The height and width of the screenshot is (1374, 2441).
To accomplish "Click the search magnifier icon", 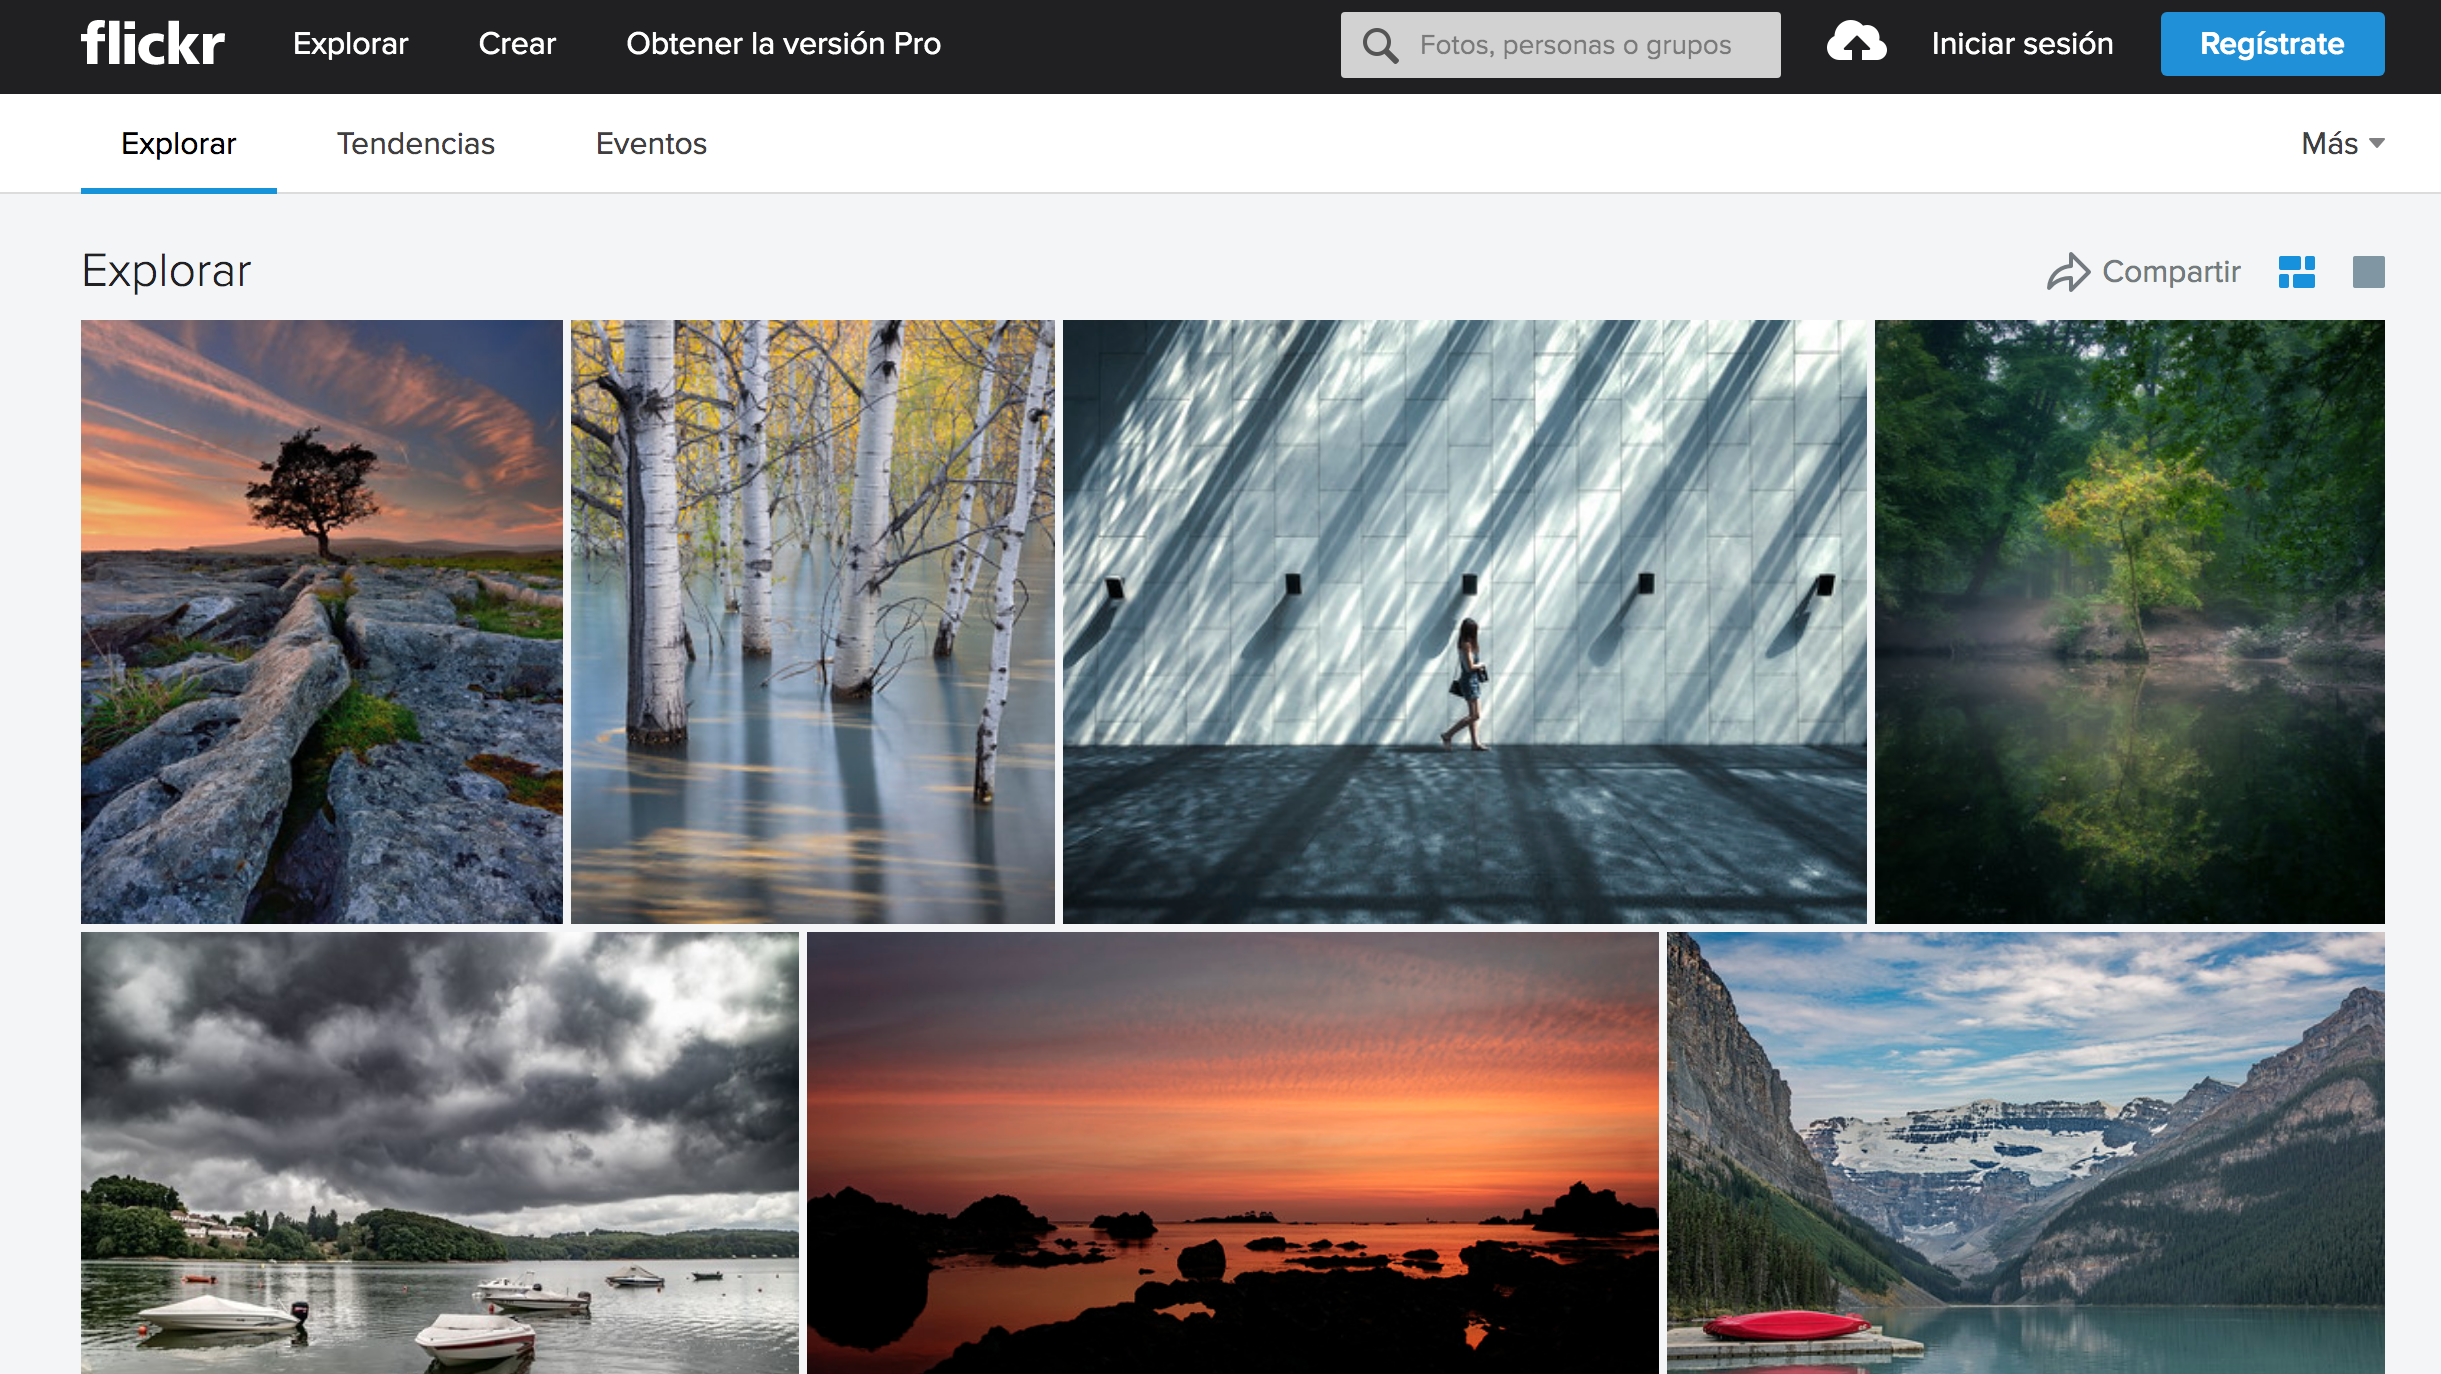I will pos(1380,45).
